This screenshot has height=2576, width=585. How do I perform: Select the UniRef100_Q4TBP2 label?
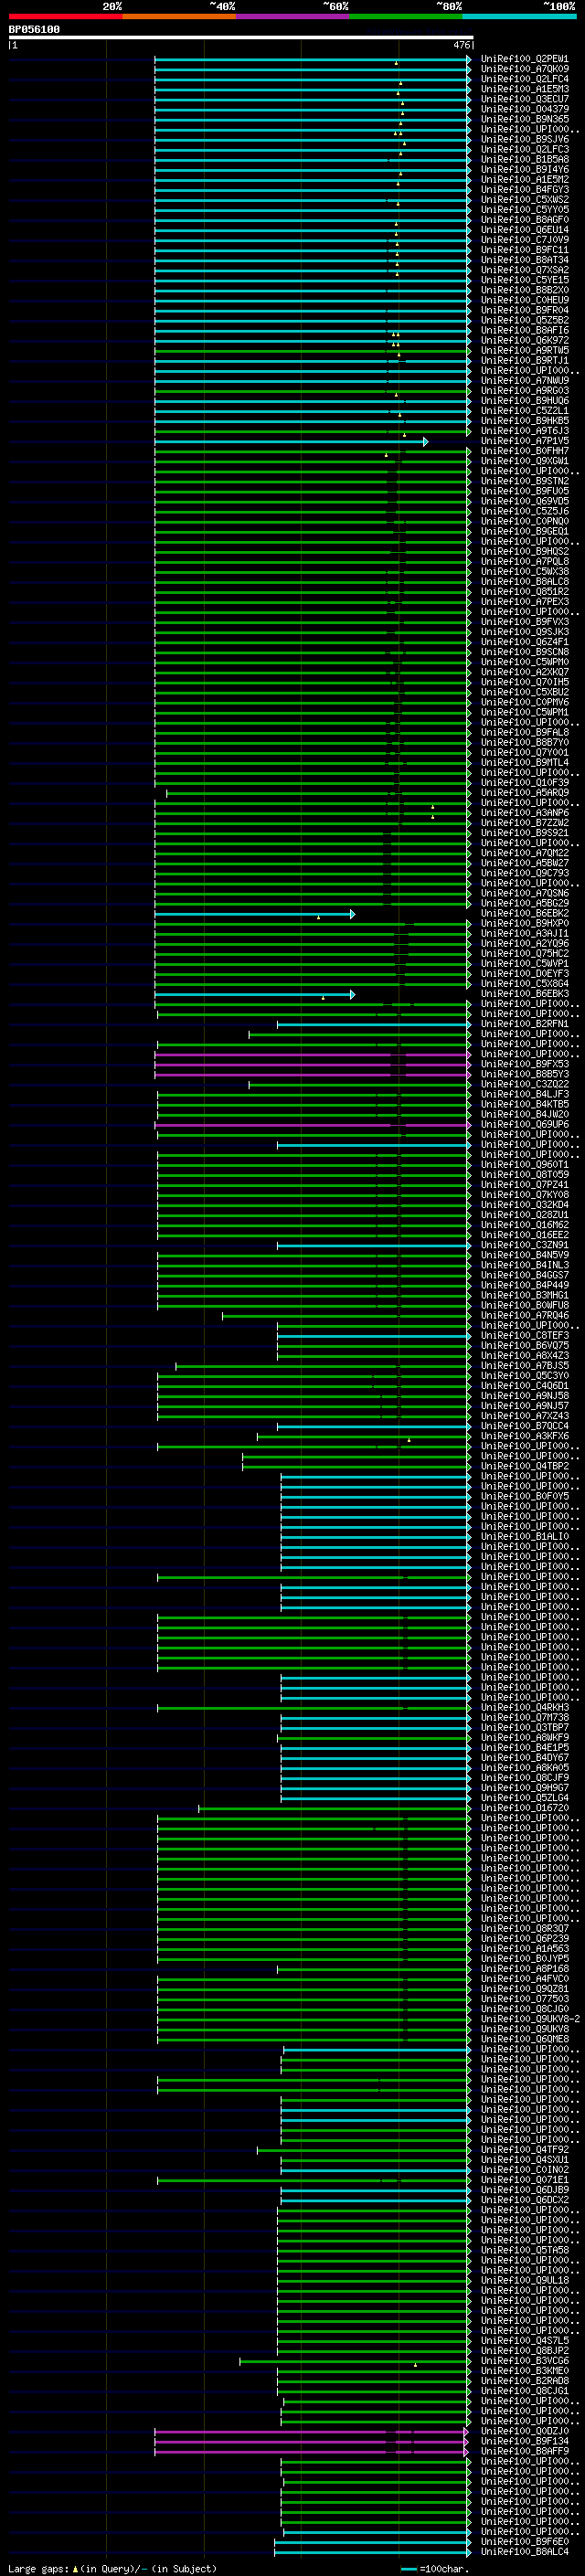pos(524,1466)
